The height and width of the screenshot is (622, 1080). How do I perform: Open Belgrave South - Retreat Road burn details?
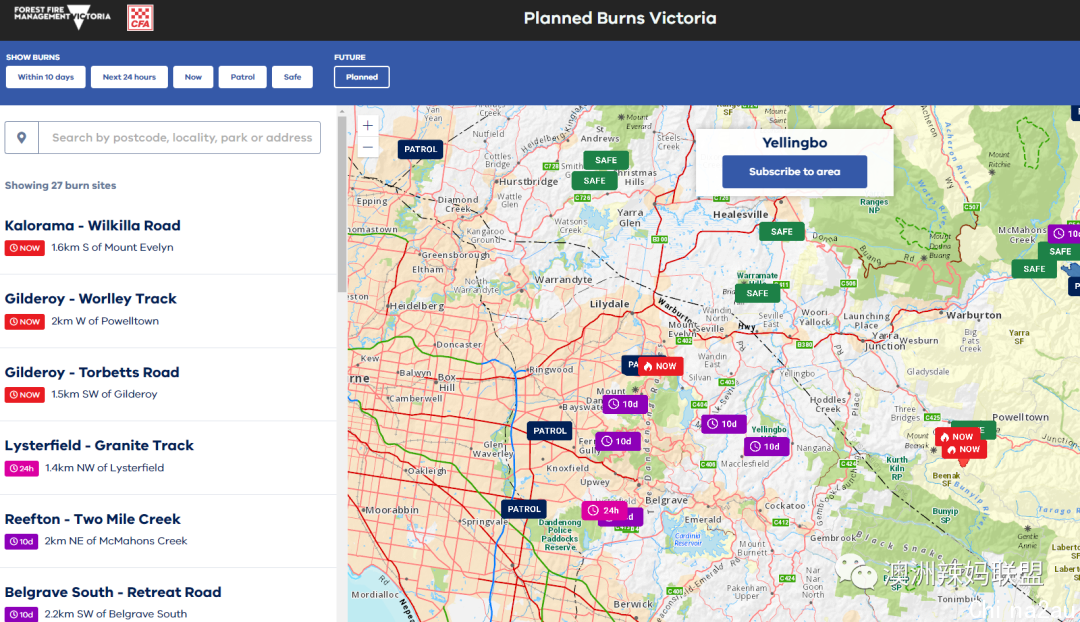[x=113, y=592]
